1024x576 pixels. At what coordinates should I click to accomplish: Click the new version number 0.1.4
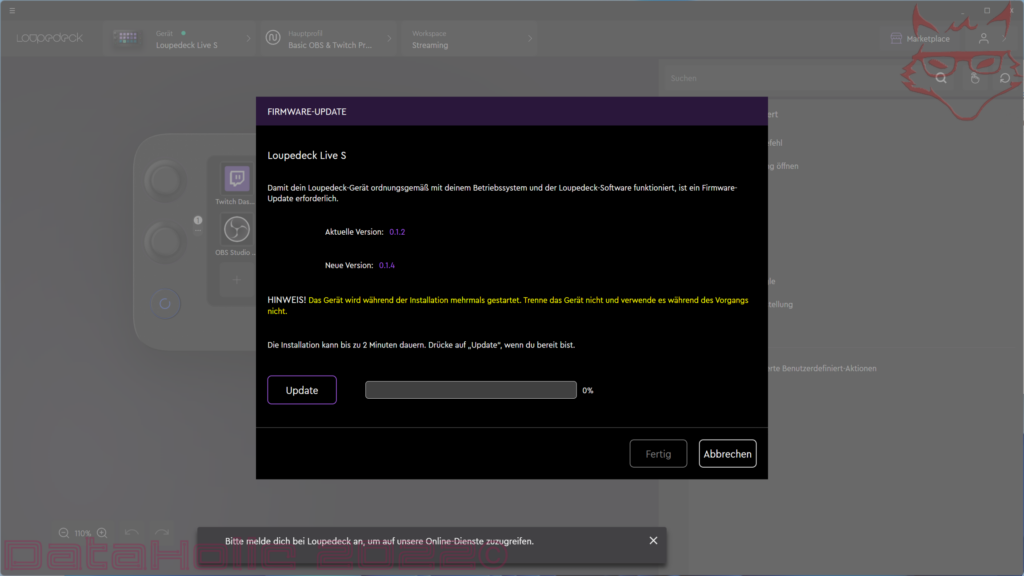[x=387, y=265]
